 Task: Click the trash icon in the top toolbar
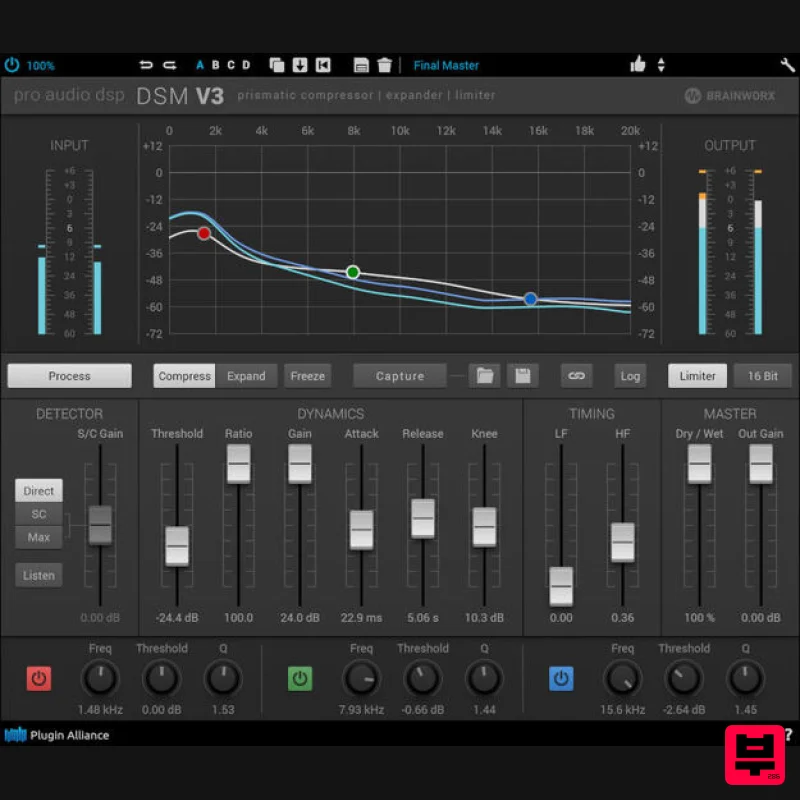(385, 64)
